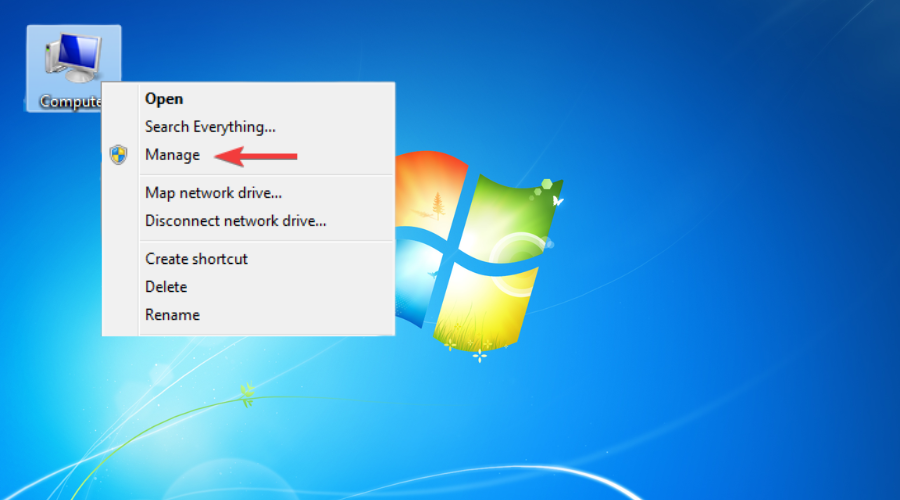Click the UAC shield icon beside Manage

pyautogui.click(x=118, y=155)
